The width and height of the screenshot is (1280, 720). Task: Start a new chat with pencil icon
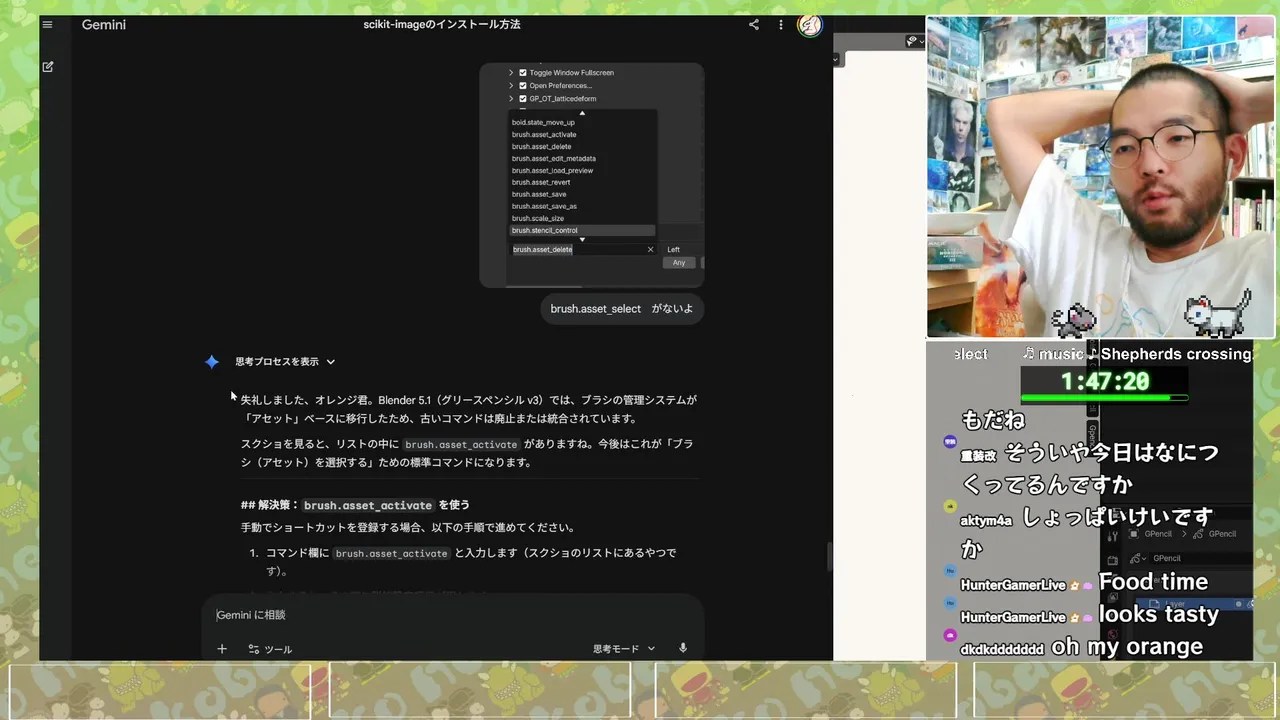pos(47,67)
